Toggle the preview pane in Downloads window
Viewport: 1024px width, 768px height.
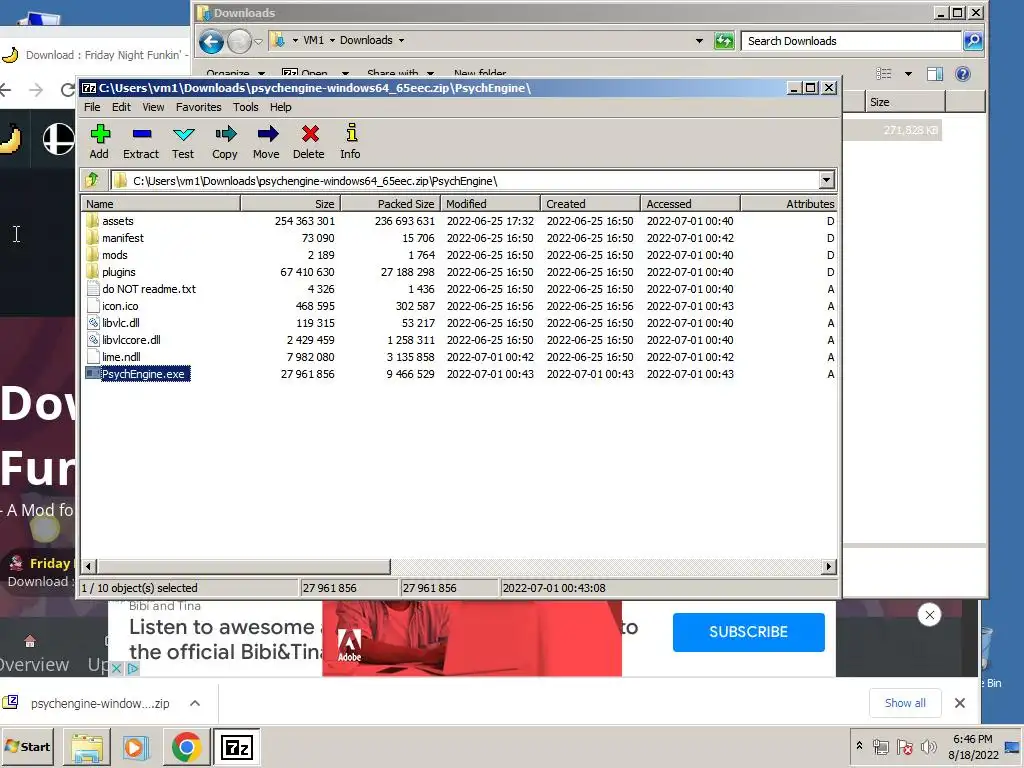[935, 74]
